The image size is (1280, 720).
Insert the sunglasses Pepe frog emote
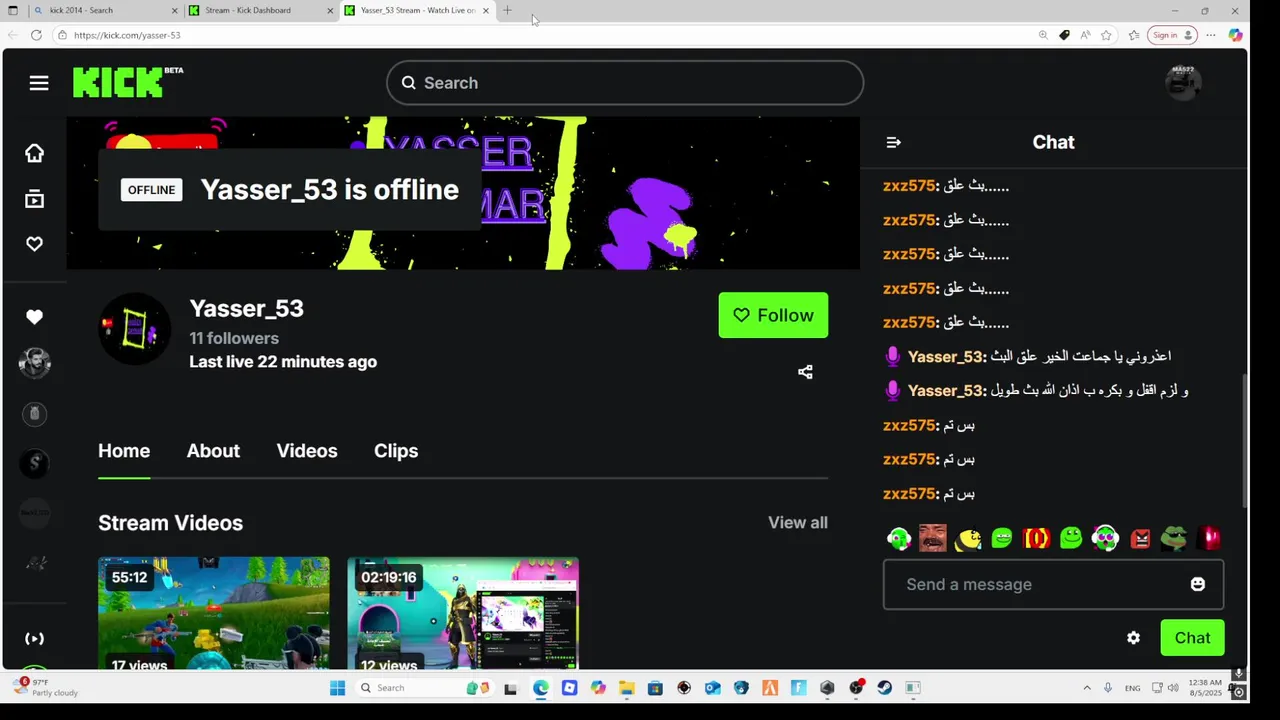pyautogui.click(x=1174, y=538)
